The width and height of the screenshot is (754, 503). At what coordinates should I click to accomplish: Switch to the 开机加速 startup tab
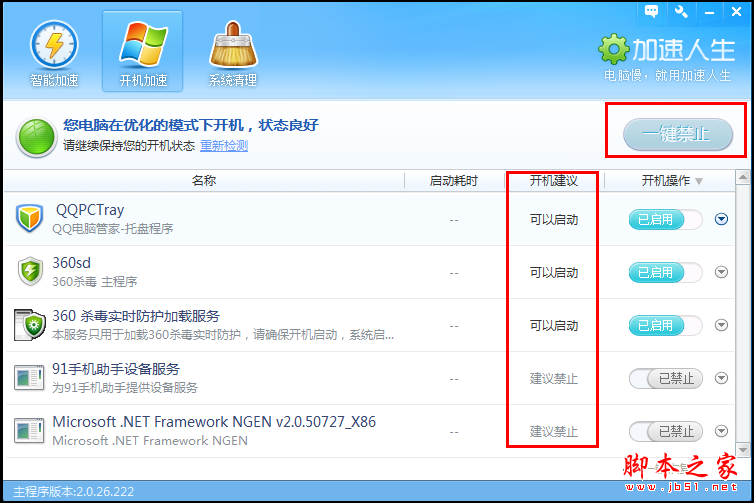(143, 51)
